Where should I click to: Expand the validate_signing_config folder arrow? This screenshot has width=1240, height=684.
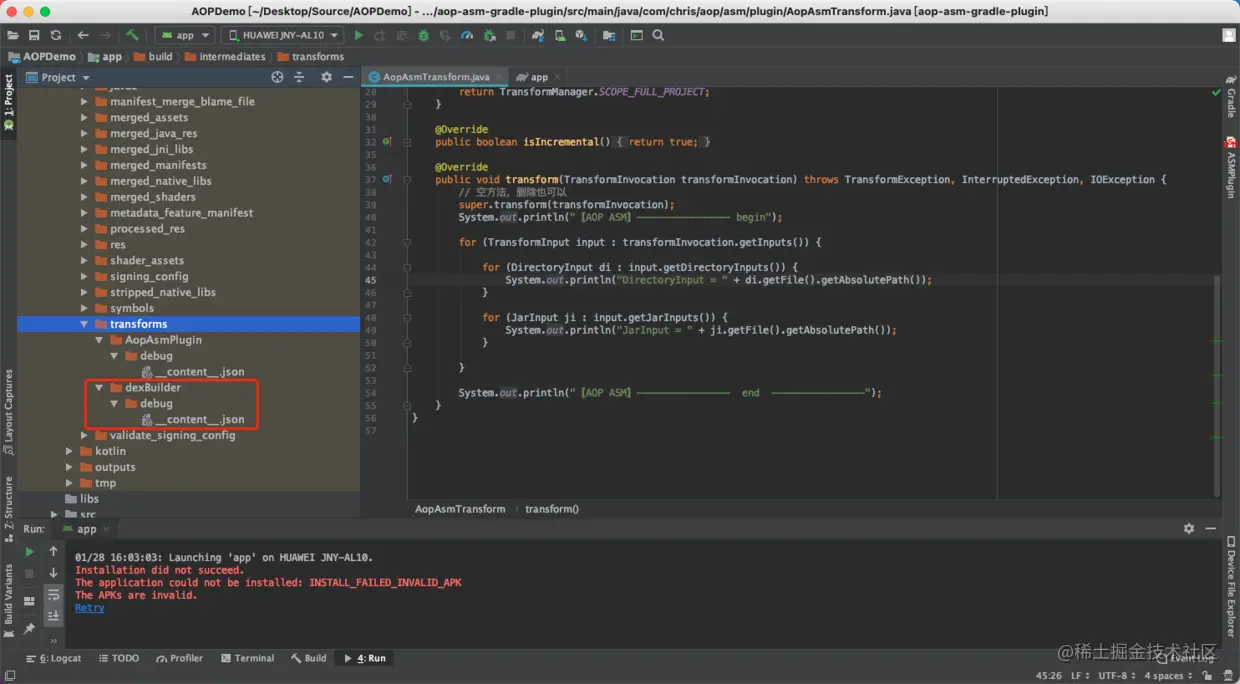84,435
